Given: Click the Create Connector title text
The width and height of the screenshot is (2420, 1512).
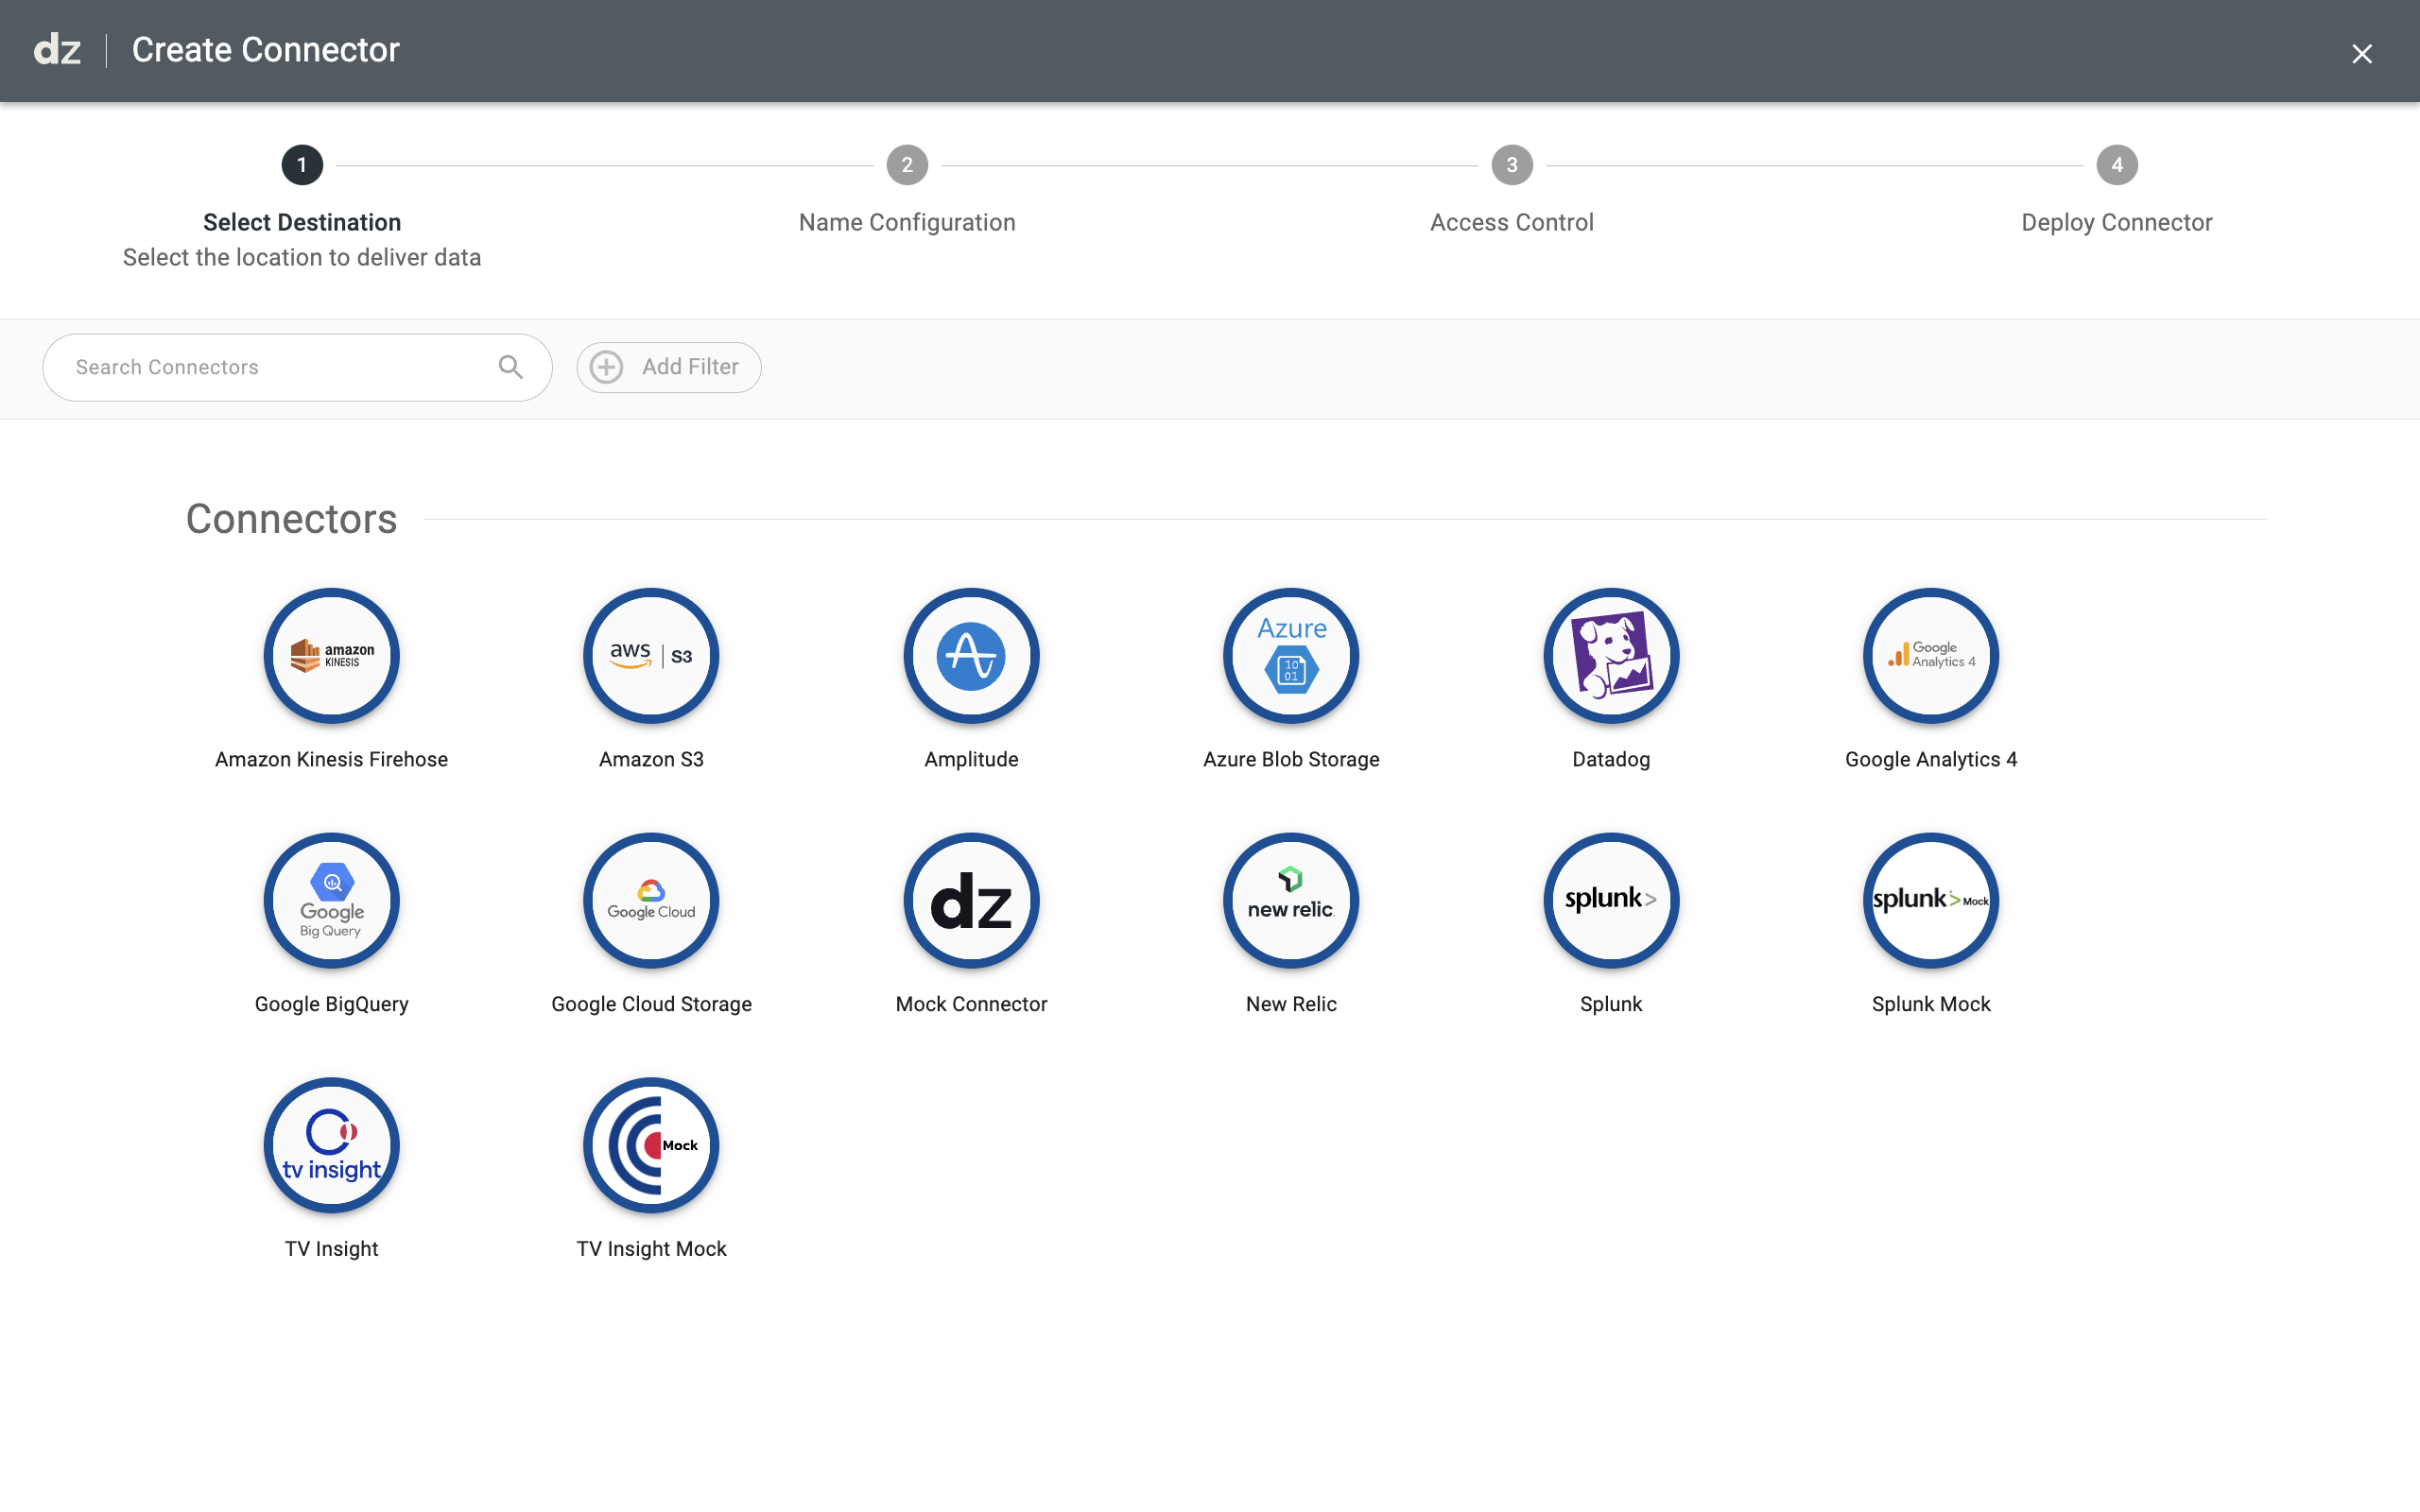Looking at the screenshot, I should [x=265, y=50].
